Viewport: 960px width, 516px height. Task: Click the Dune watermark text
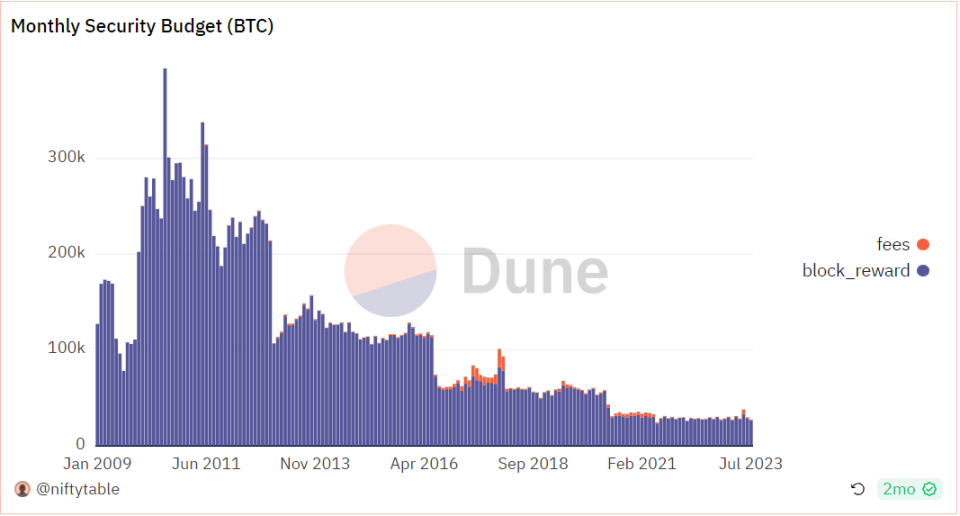534,271
